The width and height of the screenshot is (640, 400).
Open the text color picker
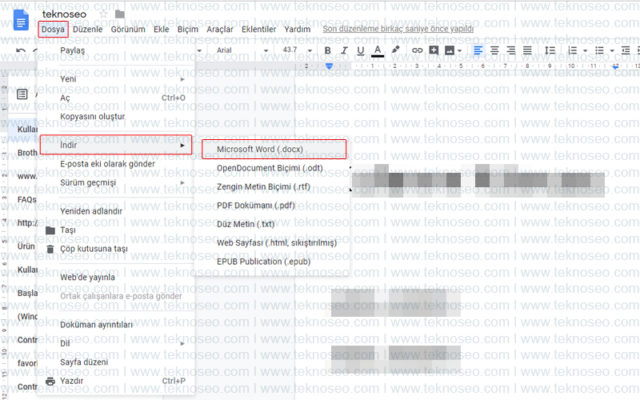click(x=378, y=51)
